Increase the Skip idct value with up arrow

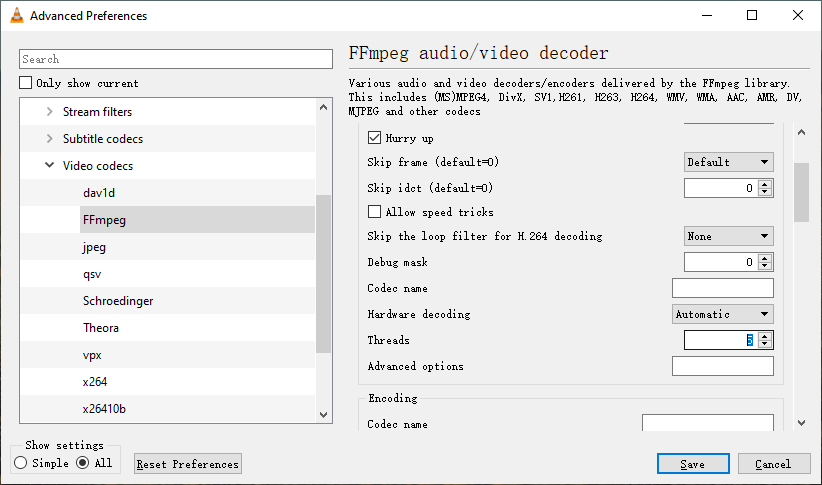point(765,184)
